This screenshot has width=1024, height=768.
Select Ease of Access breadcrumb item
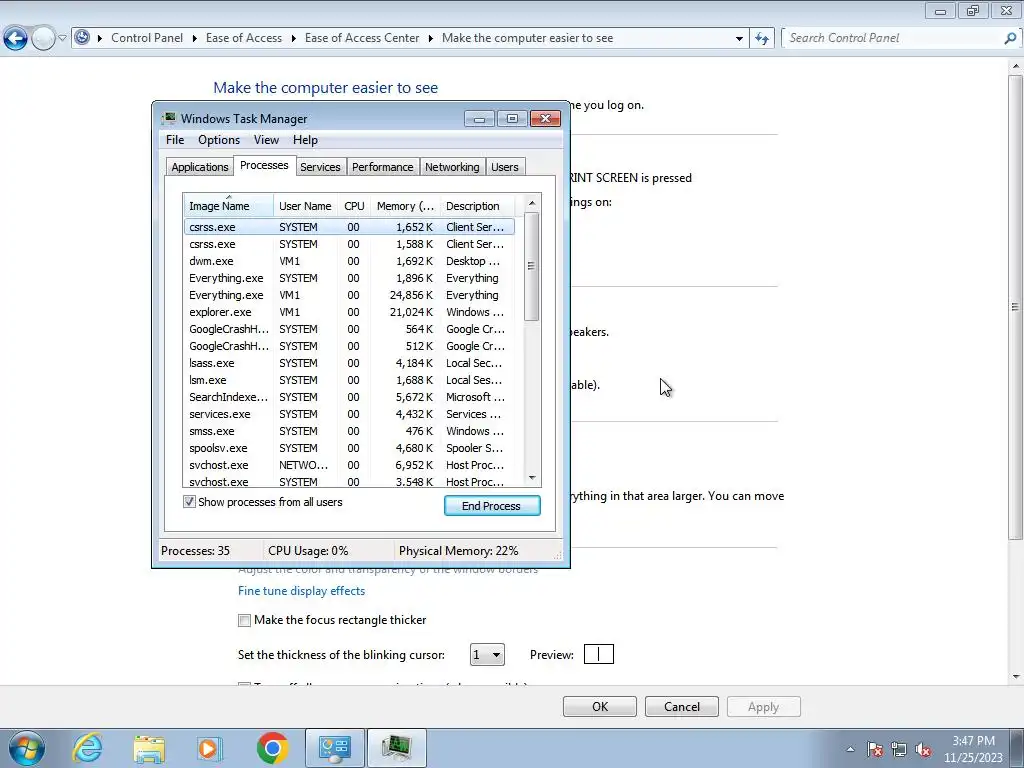pos(244,38)
